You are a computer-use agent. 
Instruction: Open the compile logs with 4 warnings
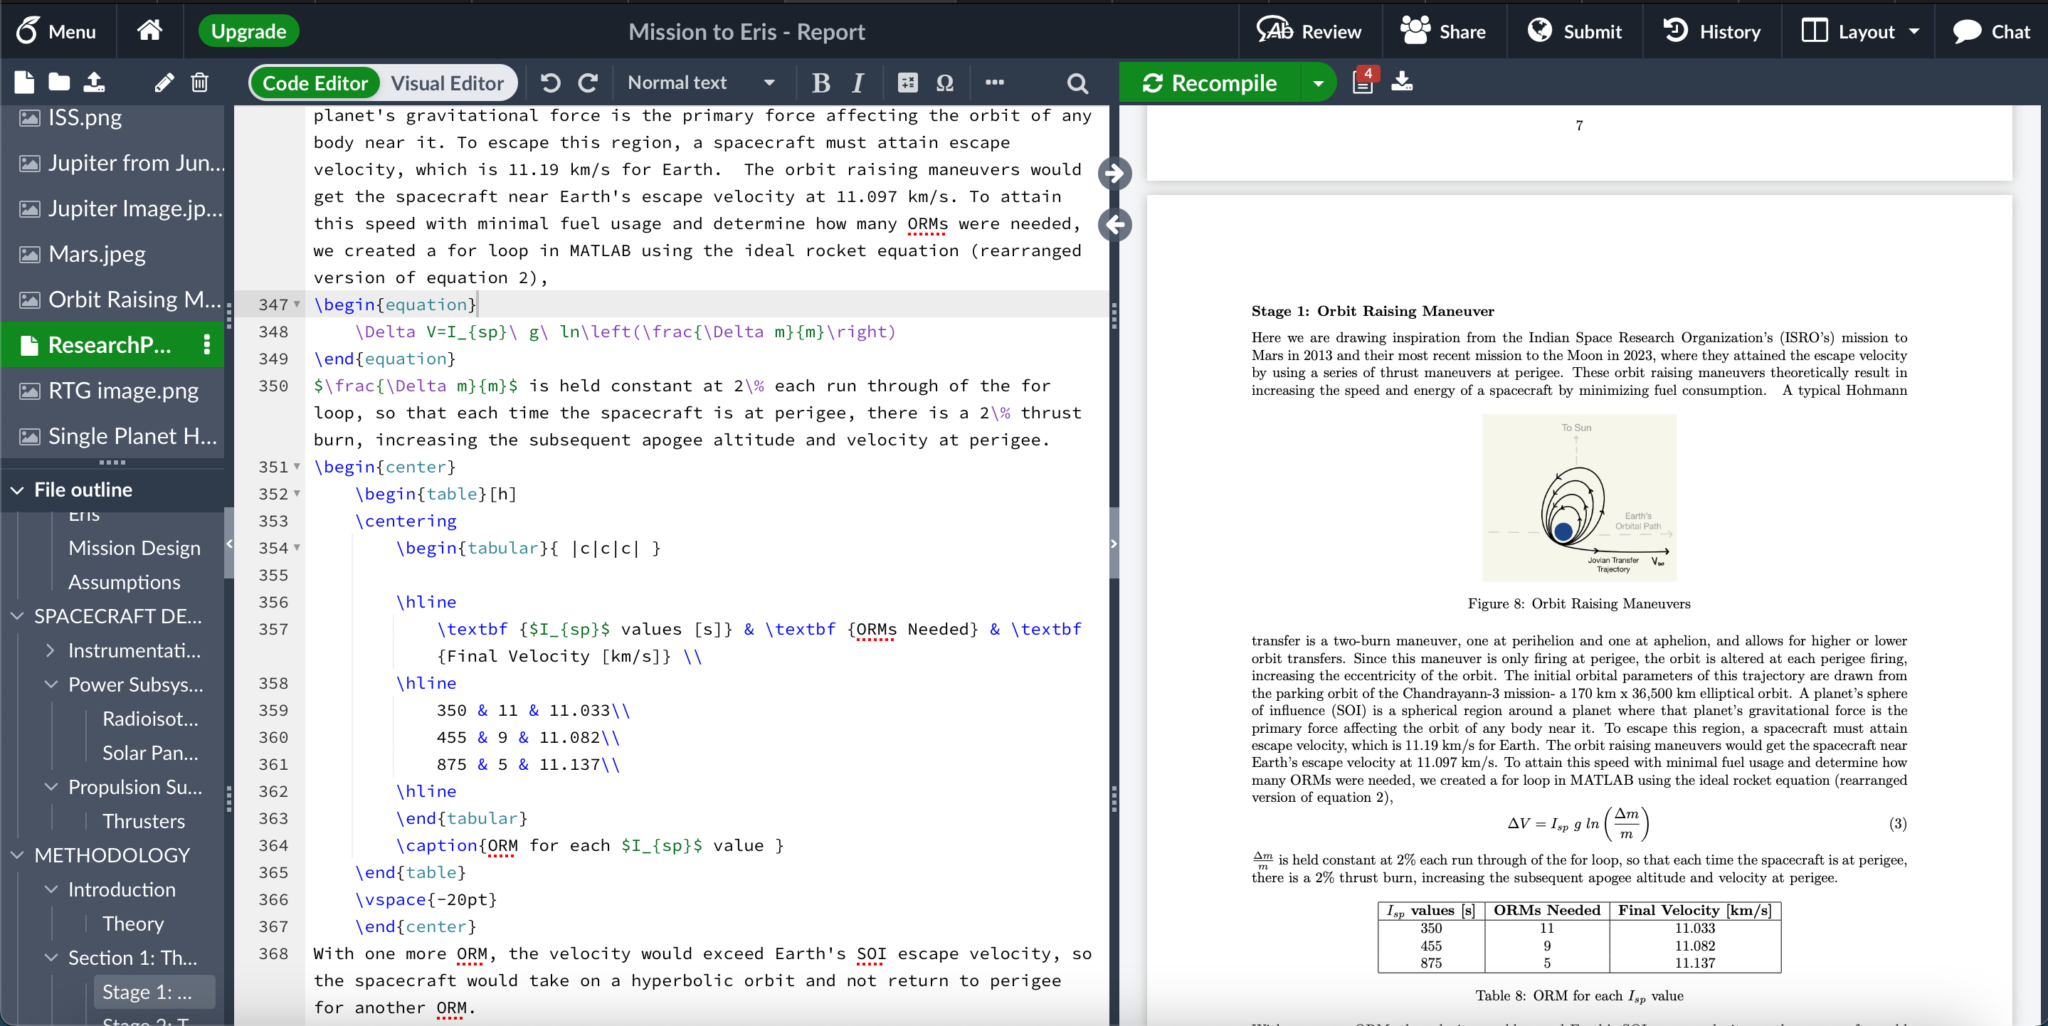coord(1361,83)
